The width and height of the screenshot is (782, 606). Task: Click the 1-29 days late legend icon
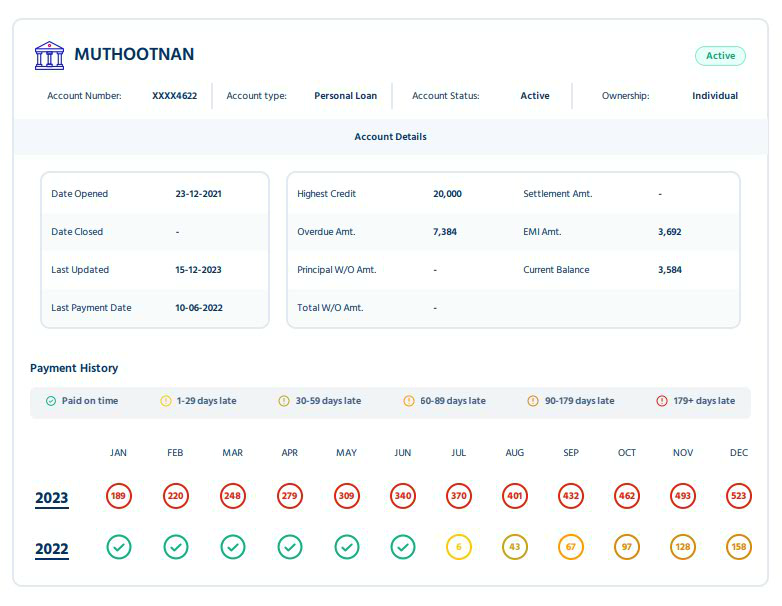(x=166, y=401)
